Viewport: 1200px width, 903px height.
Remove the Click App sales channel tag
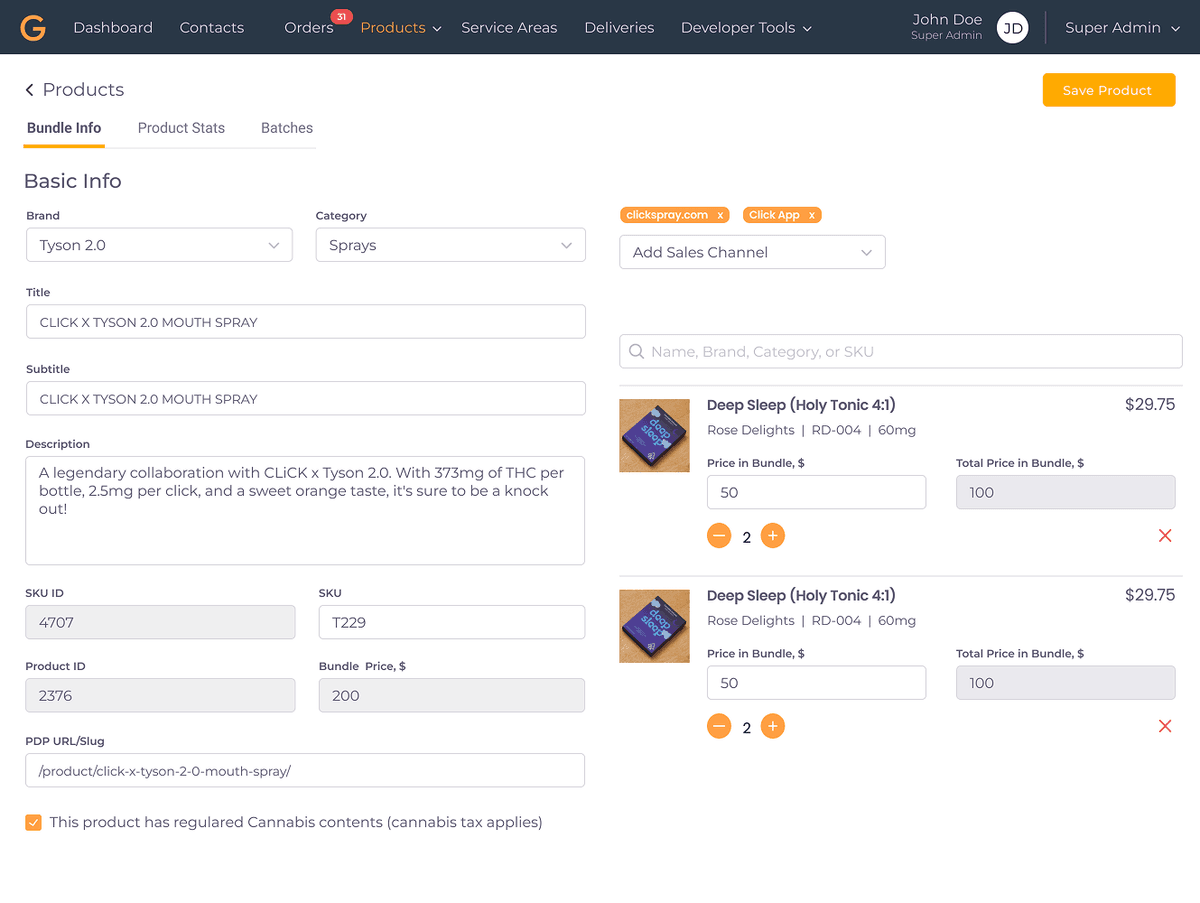pos(813,214)
